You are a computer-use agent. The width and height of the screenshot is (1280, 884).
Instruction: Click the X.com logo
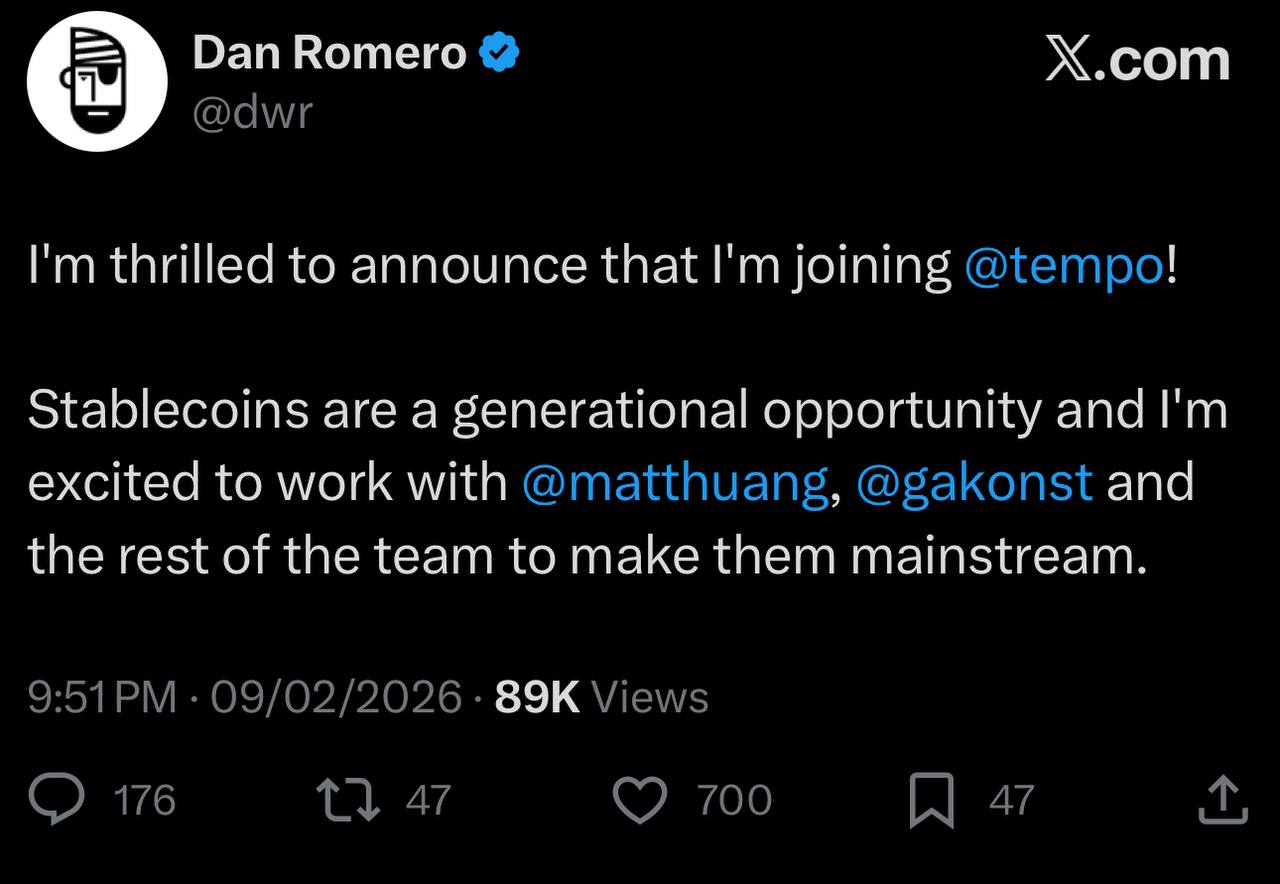pyautogui.click(x=1137, y=60)
